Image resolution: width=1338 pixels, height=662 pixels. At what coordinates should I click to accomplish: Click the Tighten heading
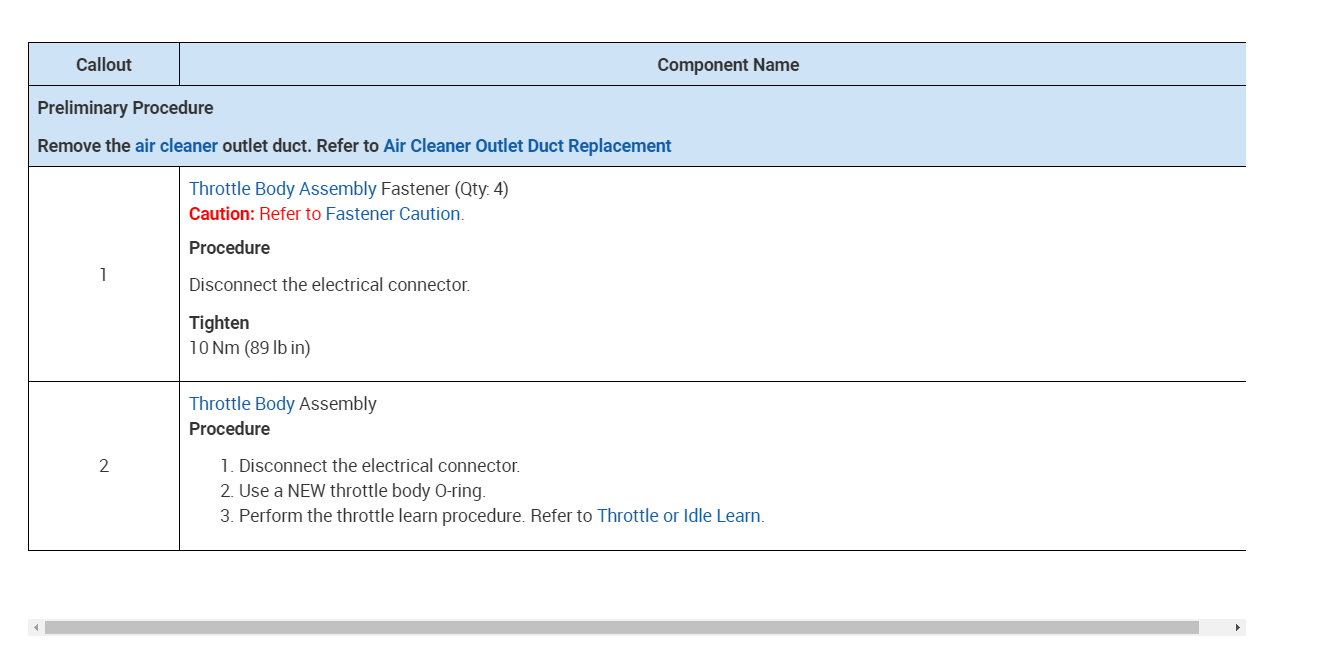219,323
